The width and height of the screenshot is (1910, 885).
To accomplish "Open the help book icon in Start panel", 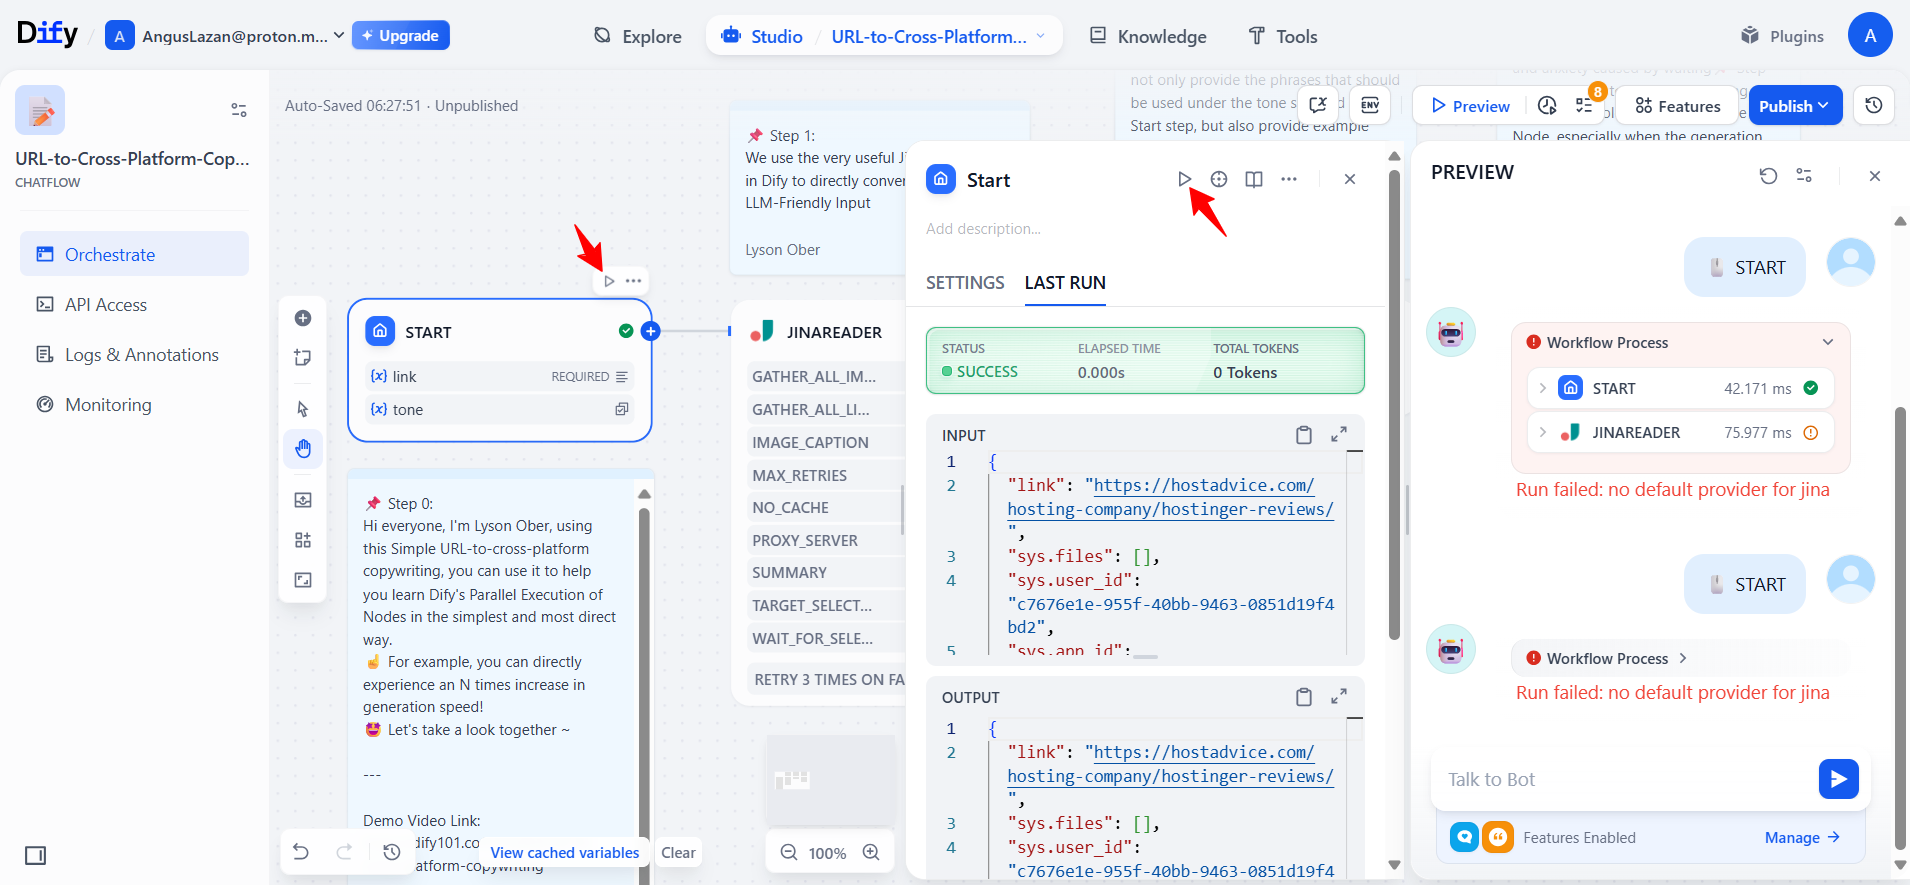I will coord(1254,179).
